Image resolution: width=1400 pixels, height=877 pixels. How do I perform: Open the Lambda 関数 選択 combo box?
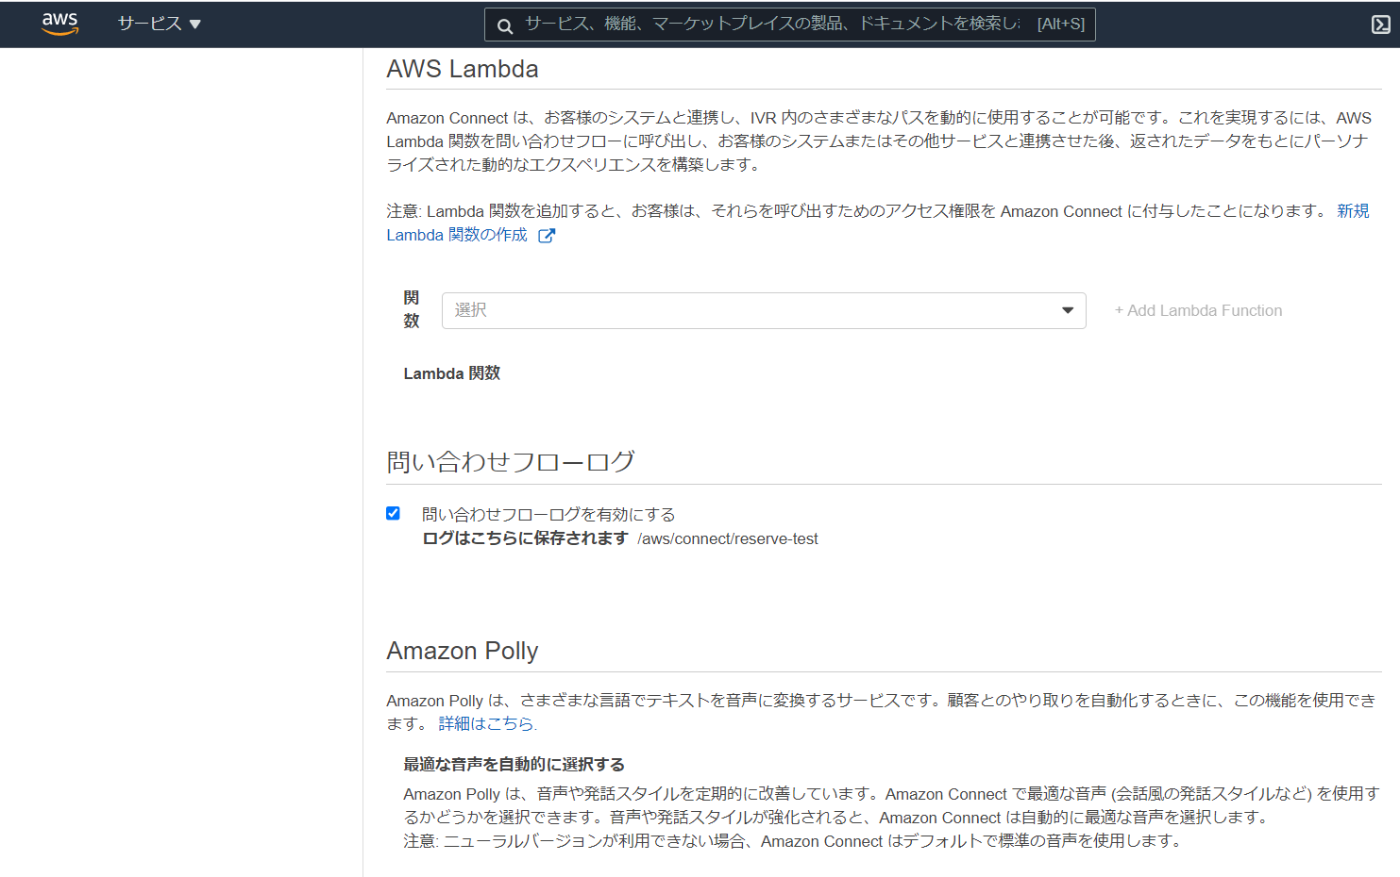point(764,310)
